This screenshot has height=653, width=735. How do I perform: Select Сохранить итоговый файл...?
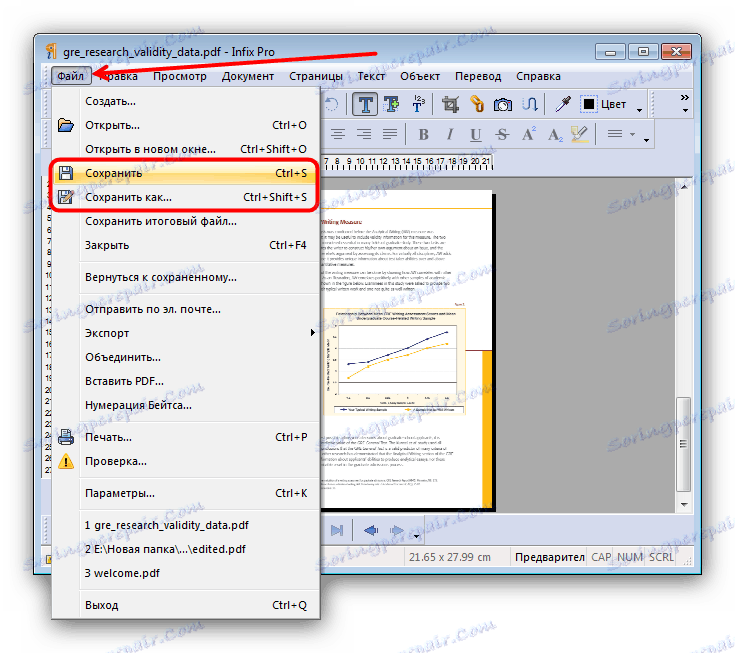pyautogui.click(x=186, y=221)
